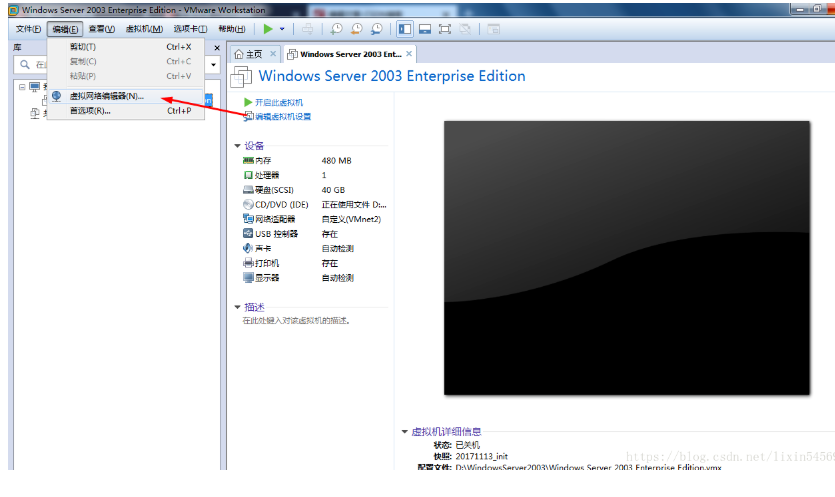The image size is (835, 497).
Task: Click the snapshot name 20171113_init
Action: (481, 457)
